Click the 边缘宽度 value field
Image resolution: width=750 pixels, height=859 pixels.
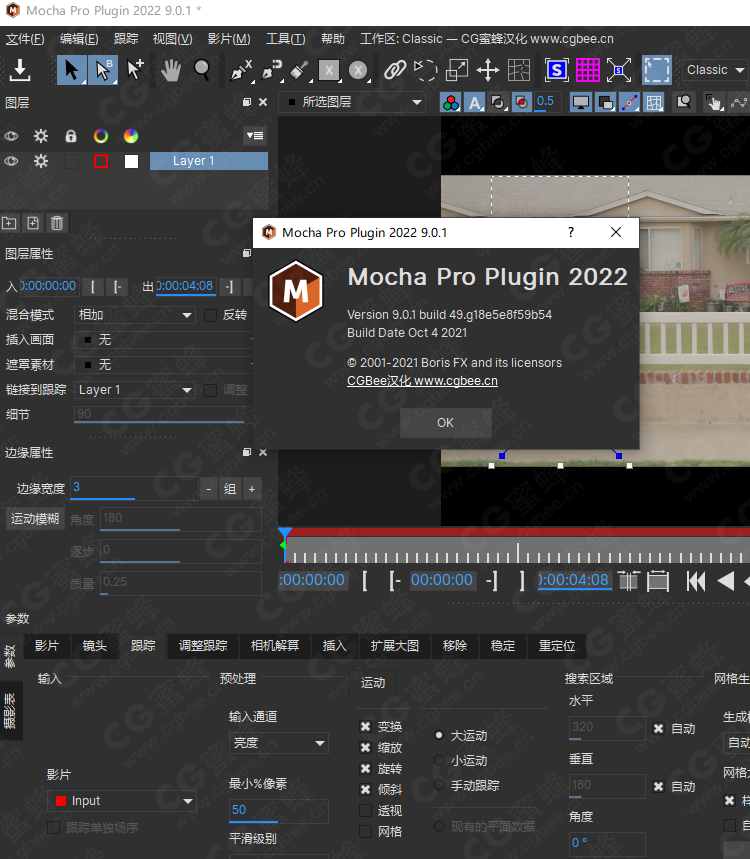[x=134, y=488]
